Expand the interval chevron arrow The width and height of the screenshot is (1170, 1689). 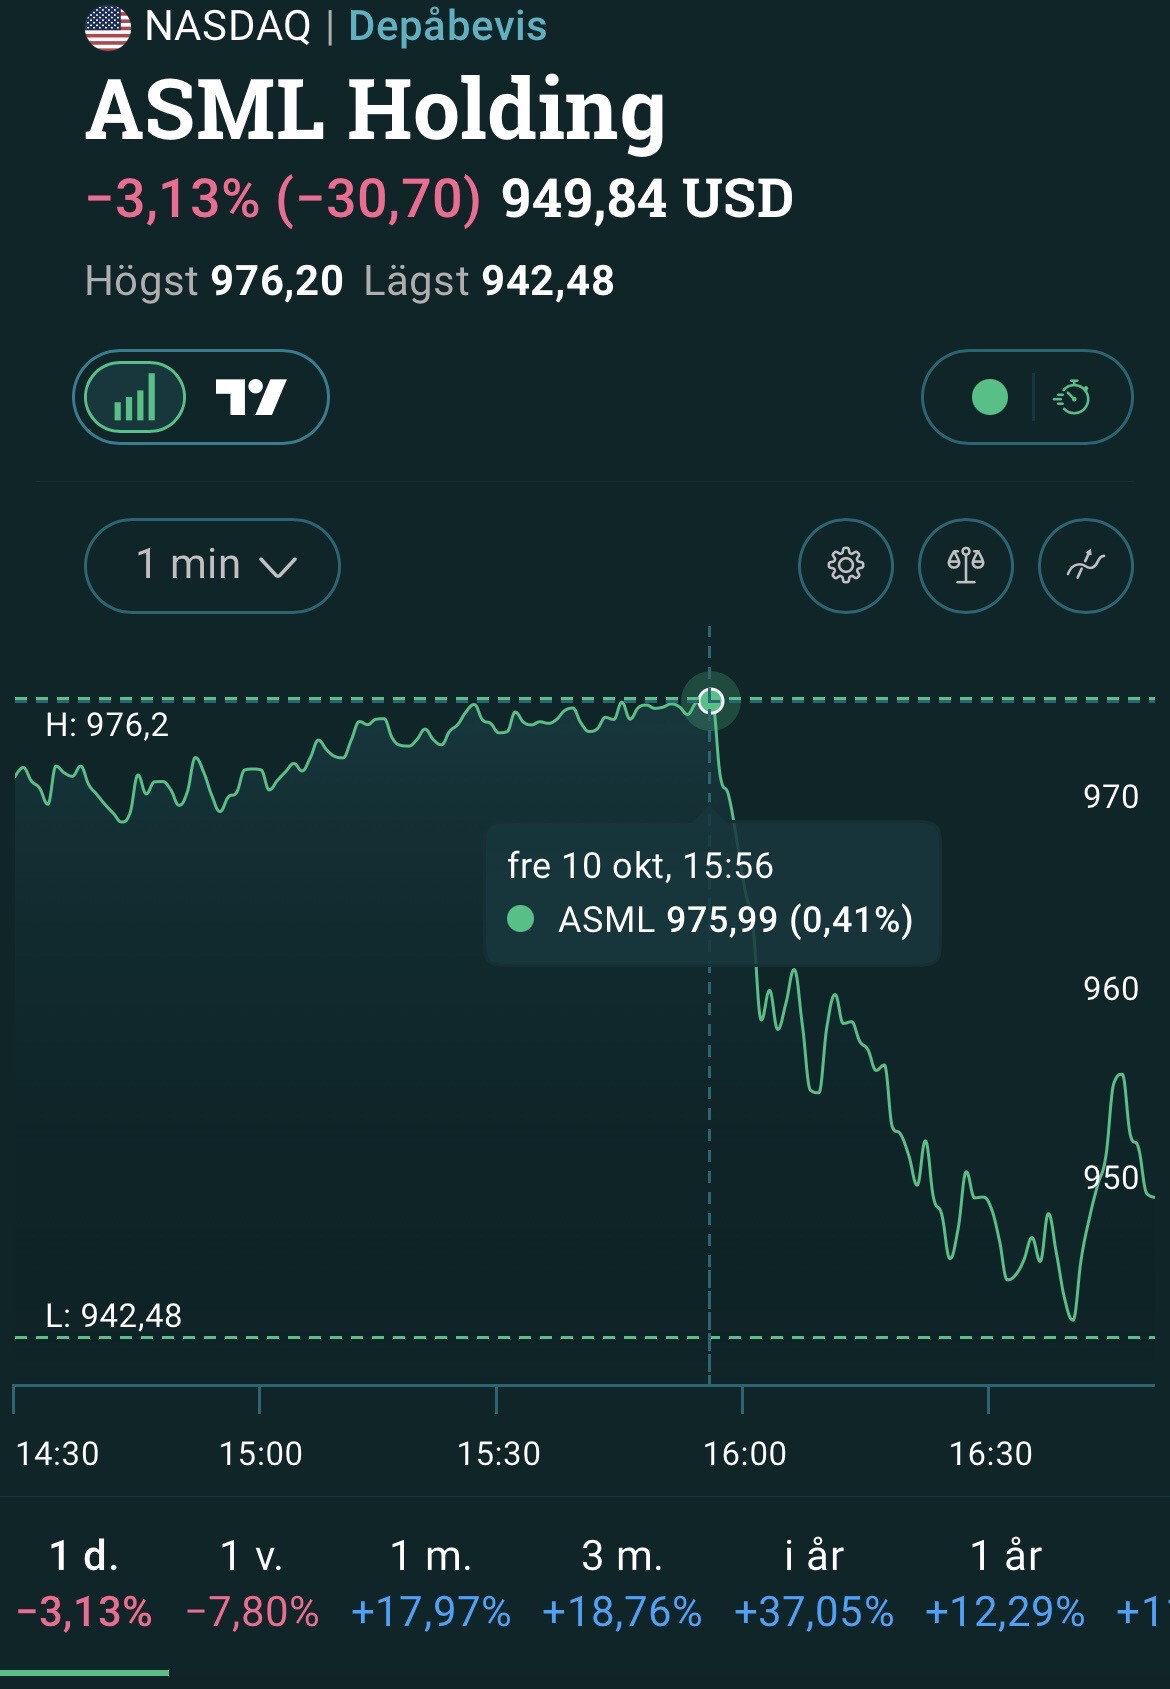coord(277,567)
